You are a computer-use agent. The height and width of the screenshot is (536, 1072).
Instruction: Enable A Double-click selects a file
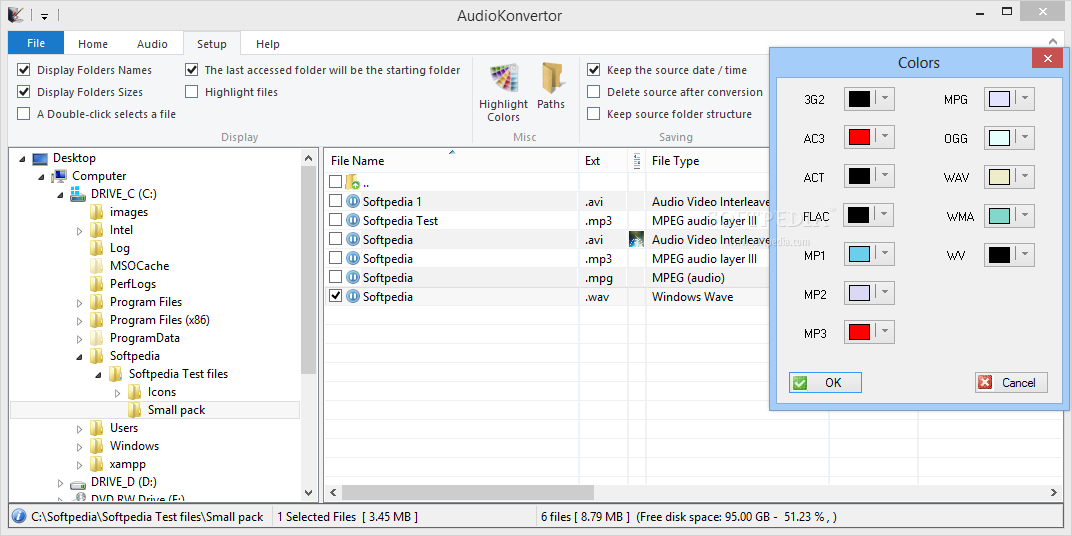tap(24, 113)
